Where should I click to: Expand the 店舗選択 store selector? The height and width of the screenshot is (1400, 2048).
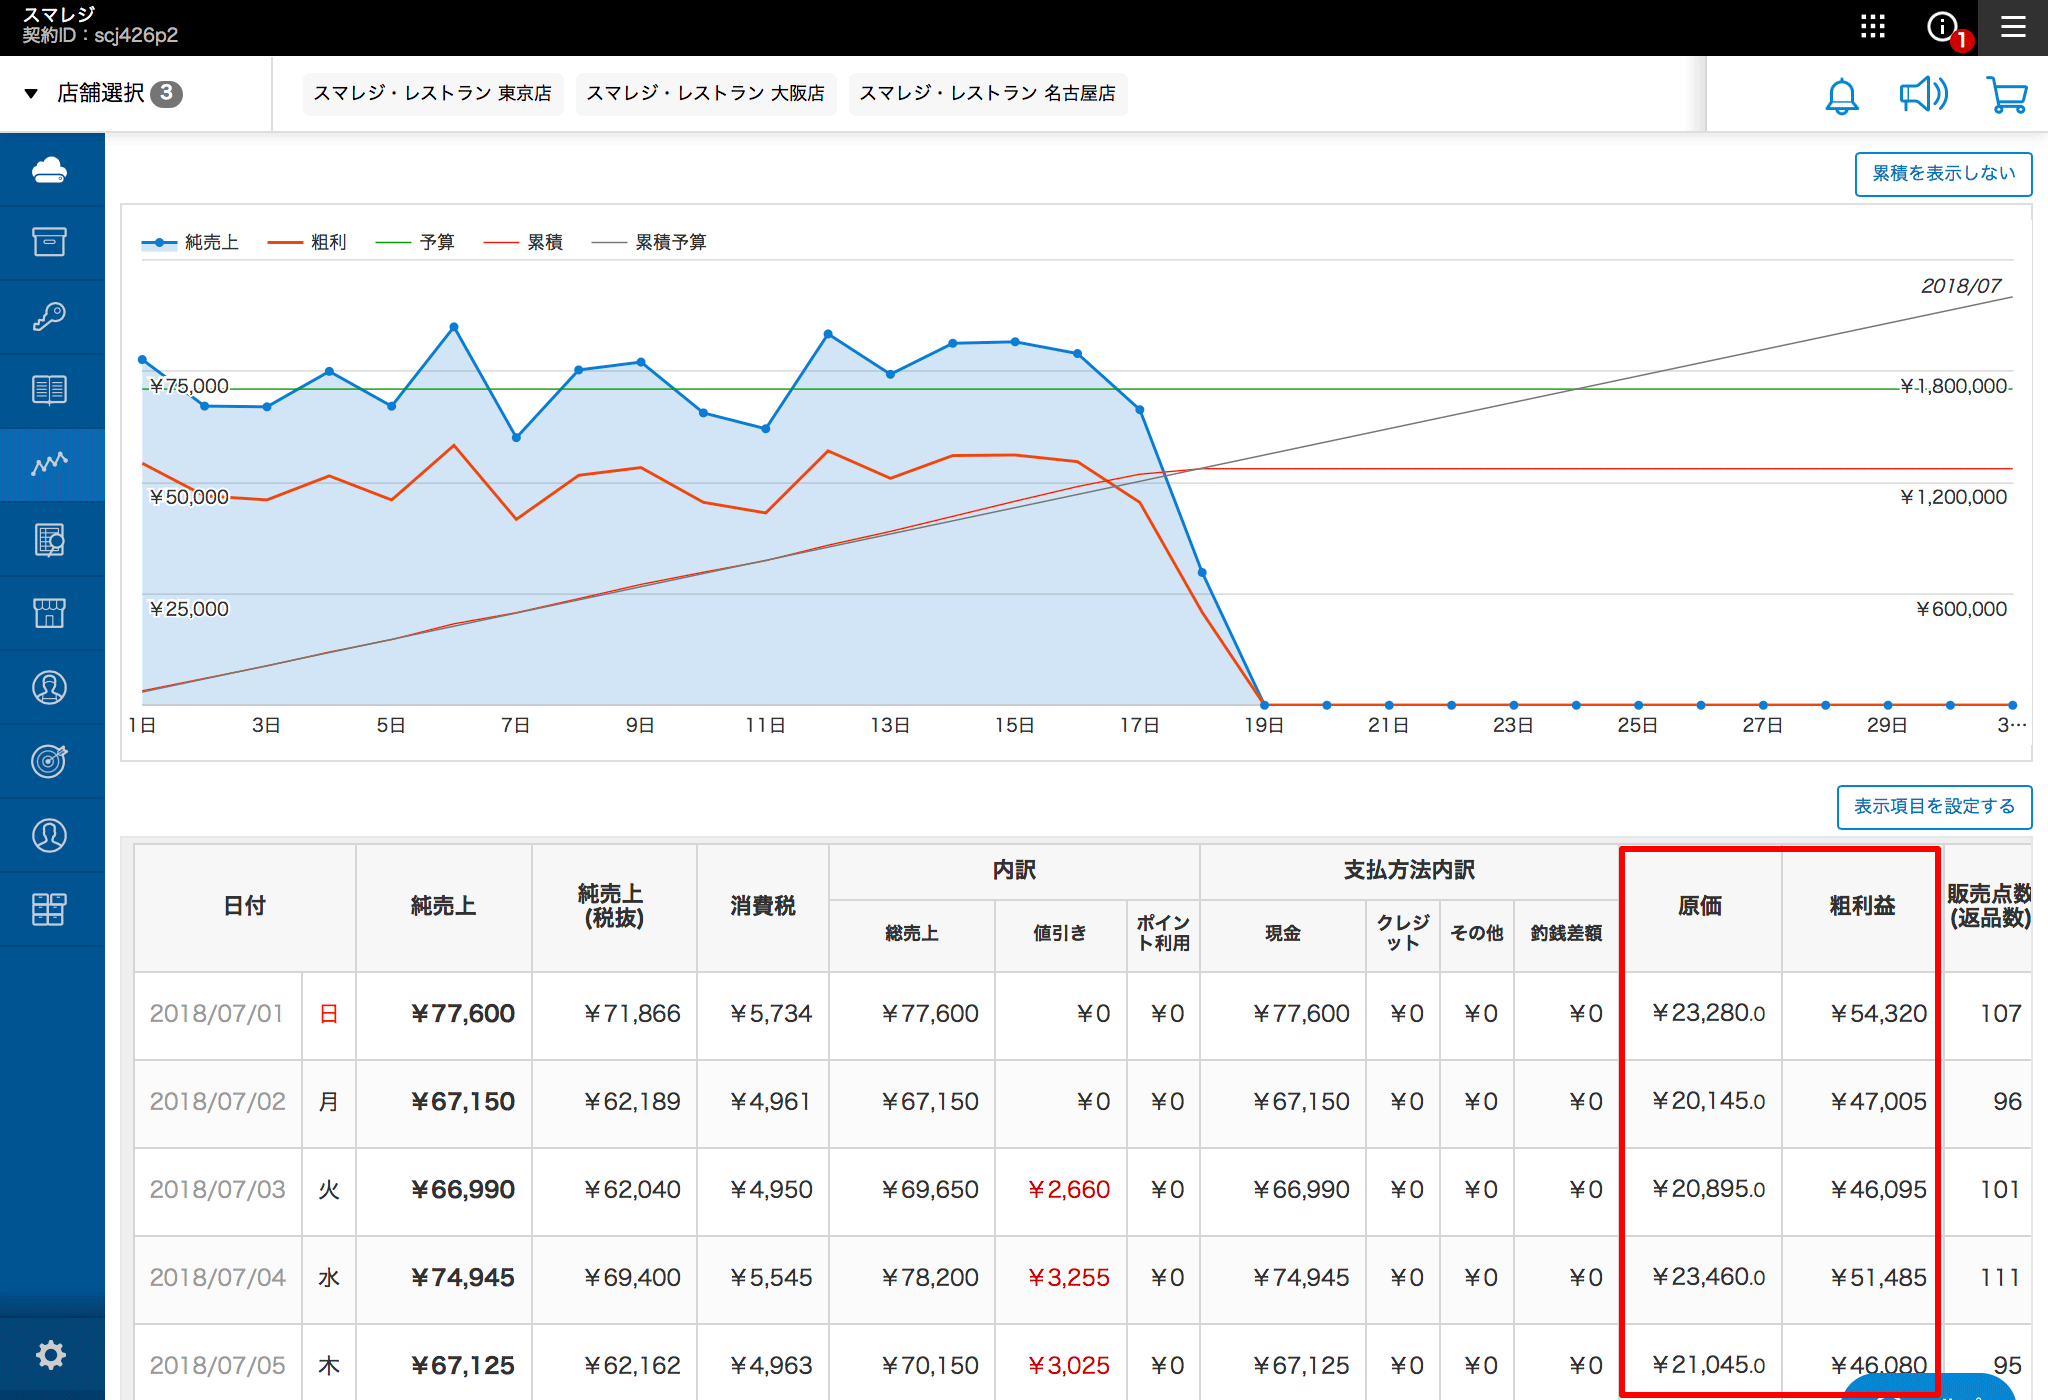103,93
